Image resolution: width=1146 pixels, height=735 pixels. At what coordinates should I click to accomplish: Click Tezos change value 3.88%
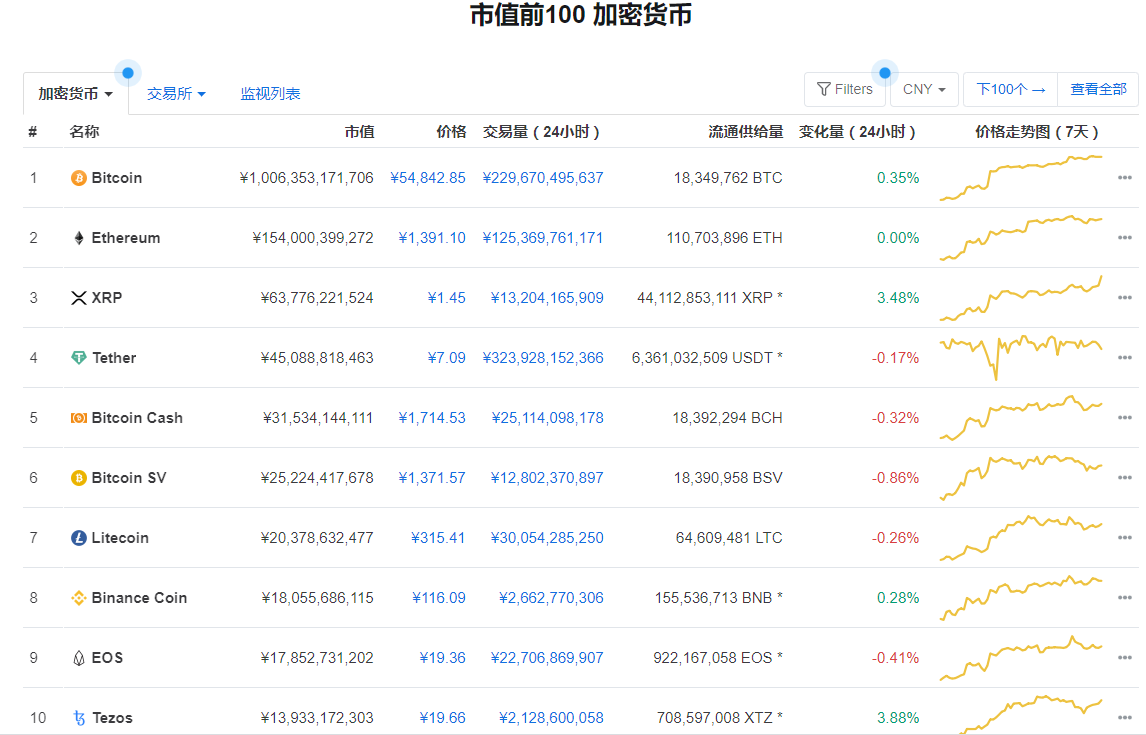pos(898,718)
